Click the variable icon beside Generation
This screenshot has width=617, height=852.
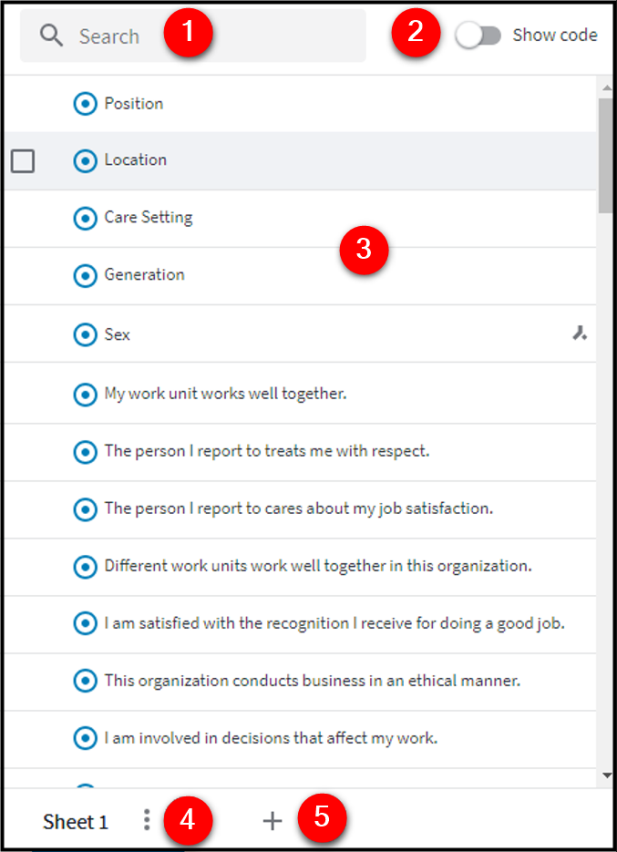click(x=86, y=275)
